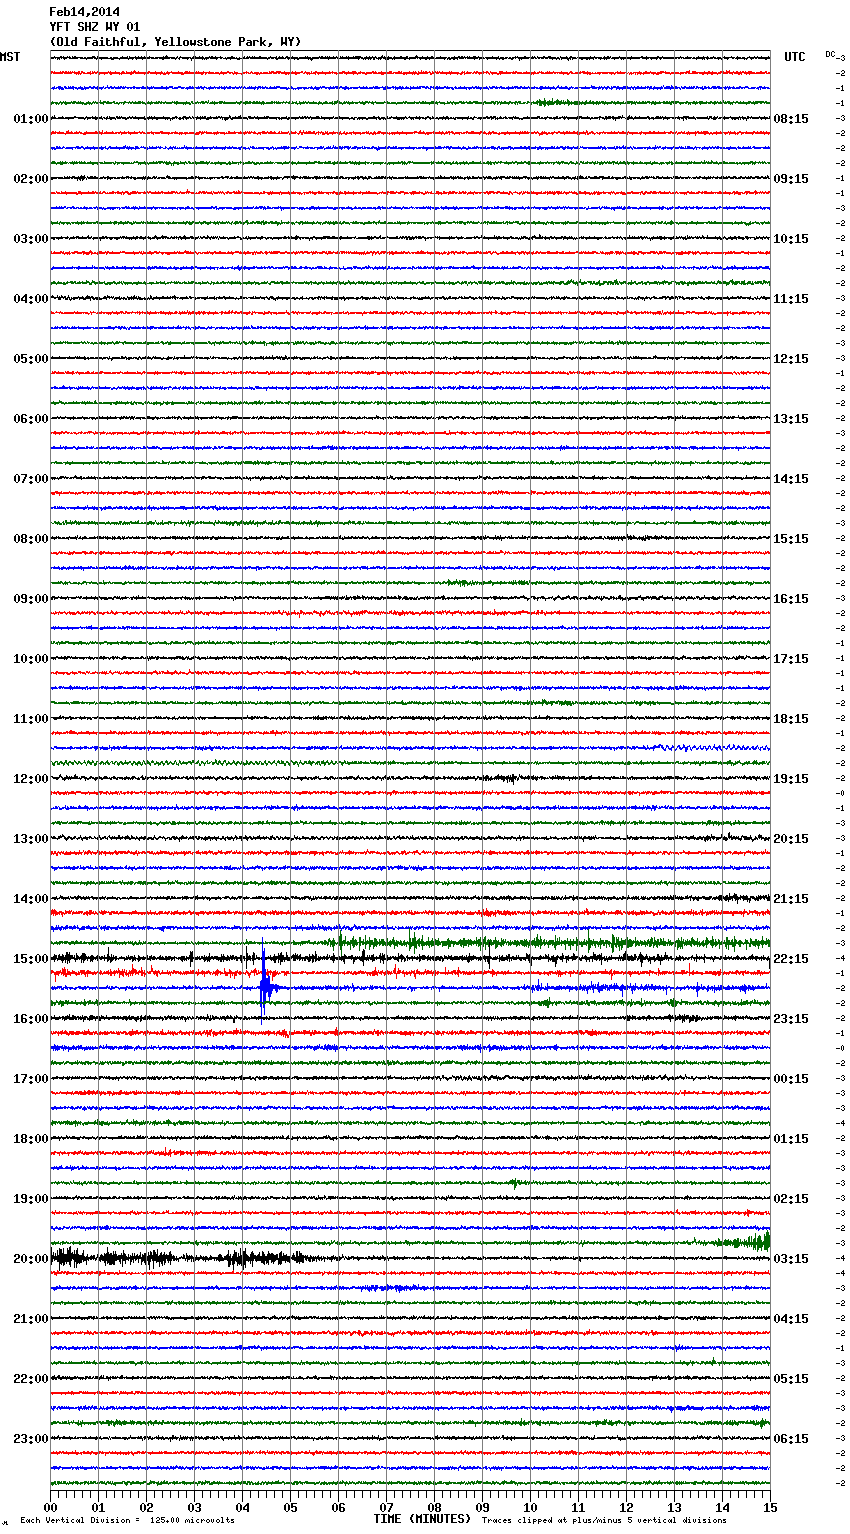Image resolution: width=850 pixels, height=1534 pixels.
Task: Select the MST time label "04:00"
Action: tap(30, 299)
